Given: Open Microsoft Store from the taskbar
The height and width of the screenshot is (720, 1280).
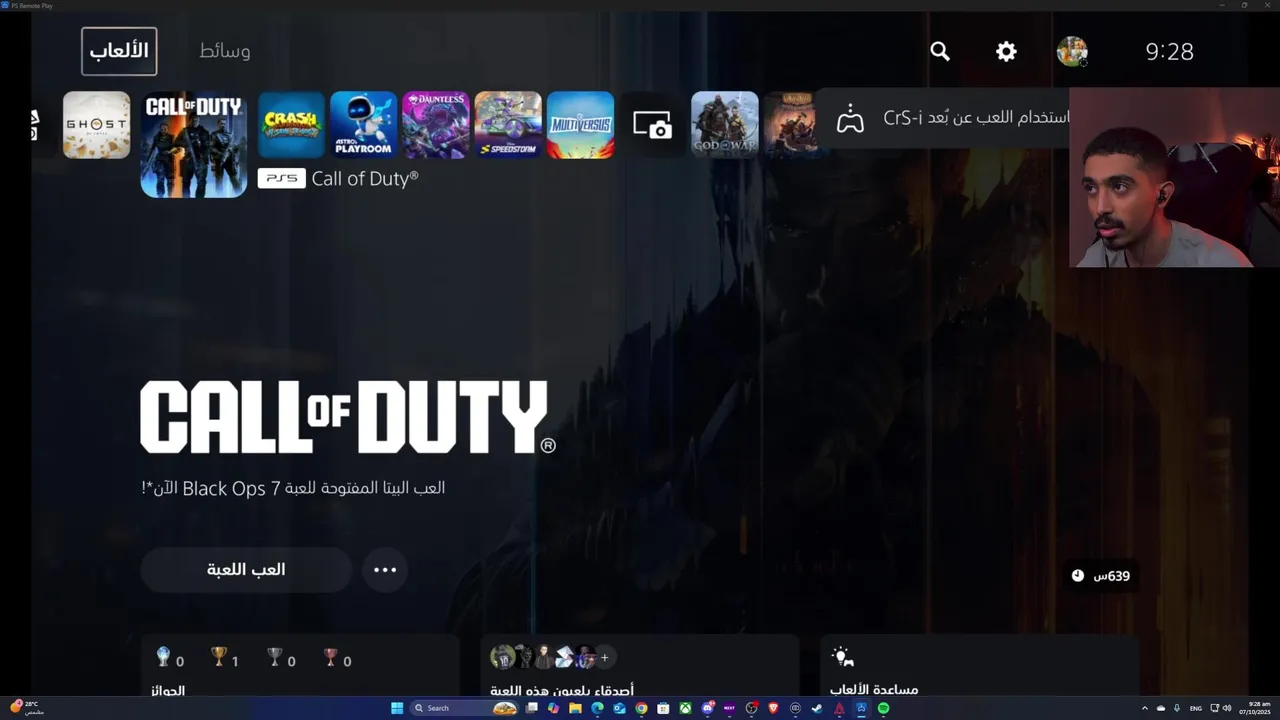Looking at the screenshot, I should point(663,708).
